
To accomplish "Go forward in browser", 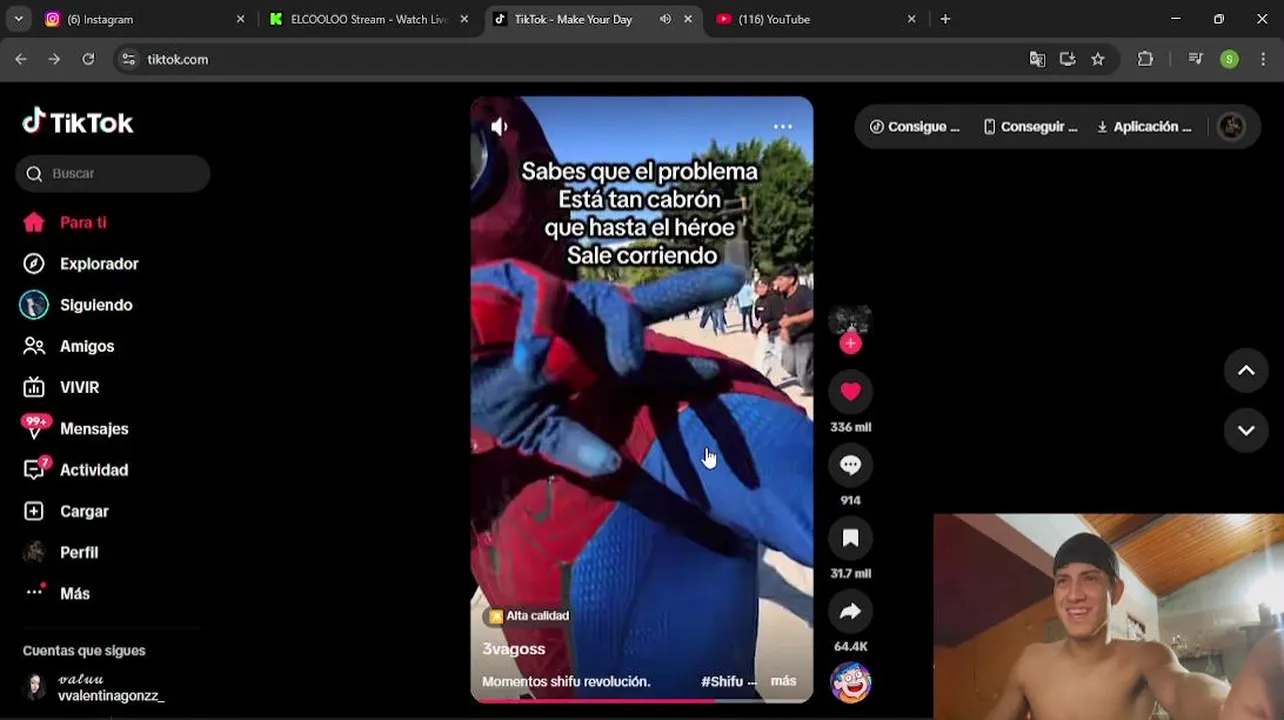I will point(54,59).
